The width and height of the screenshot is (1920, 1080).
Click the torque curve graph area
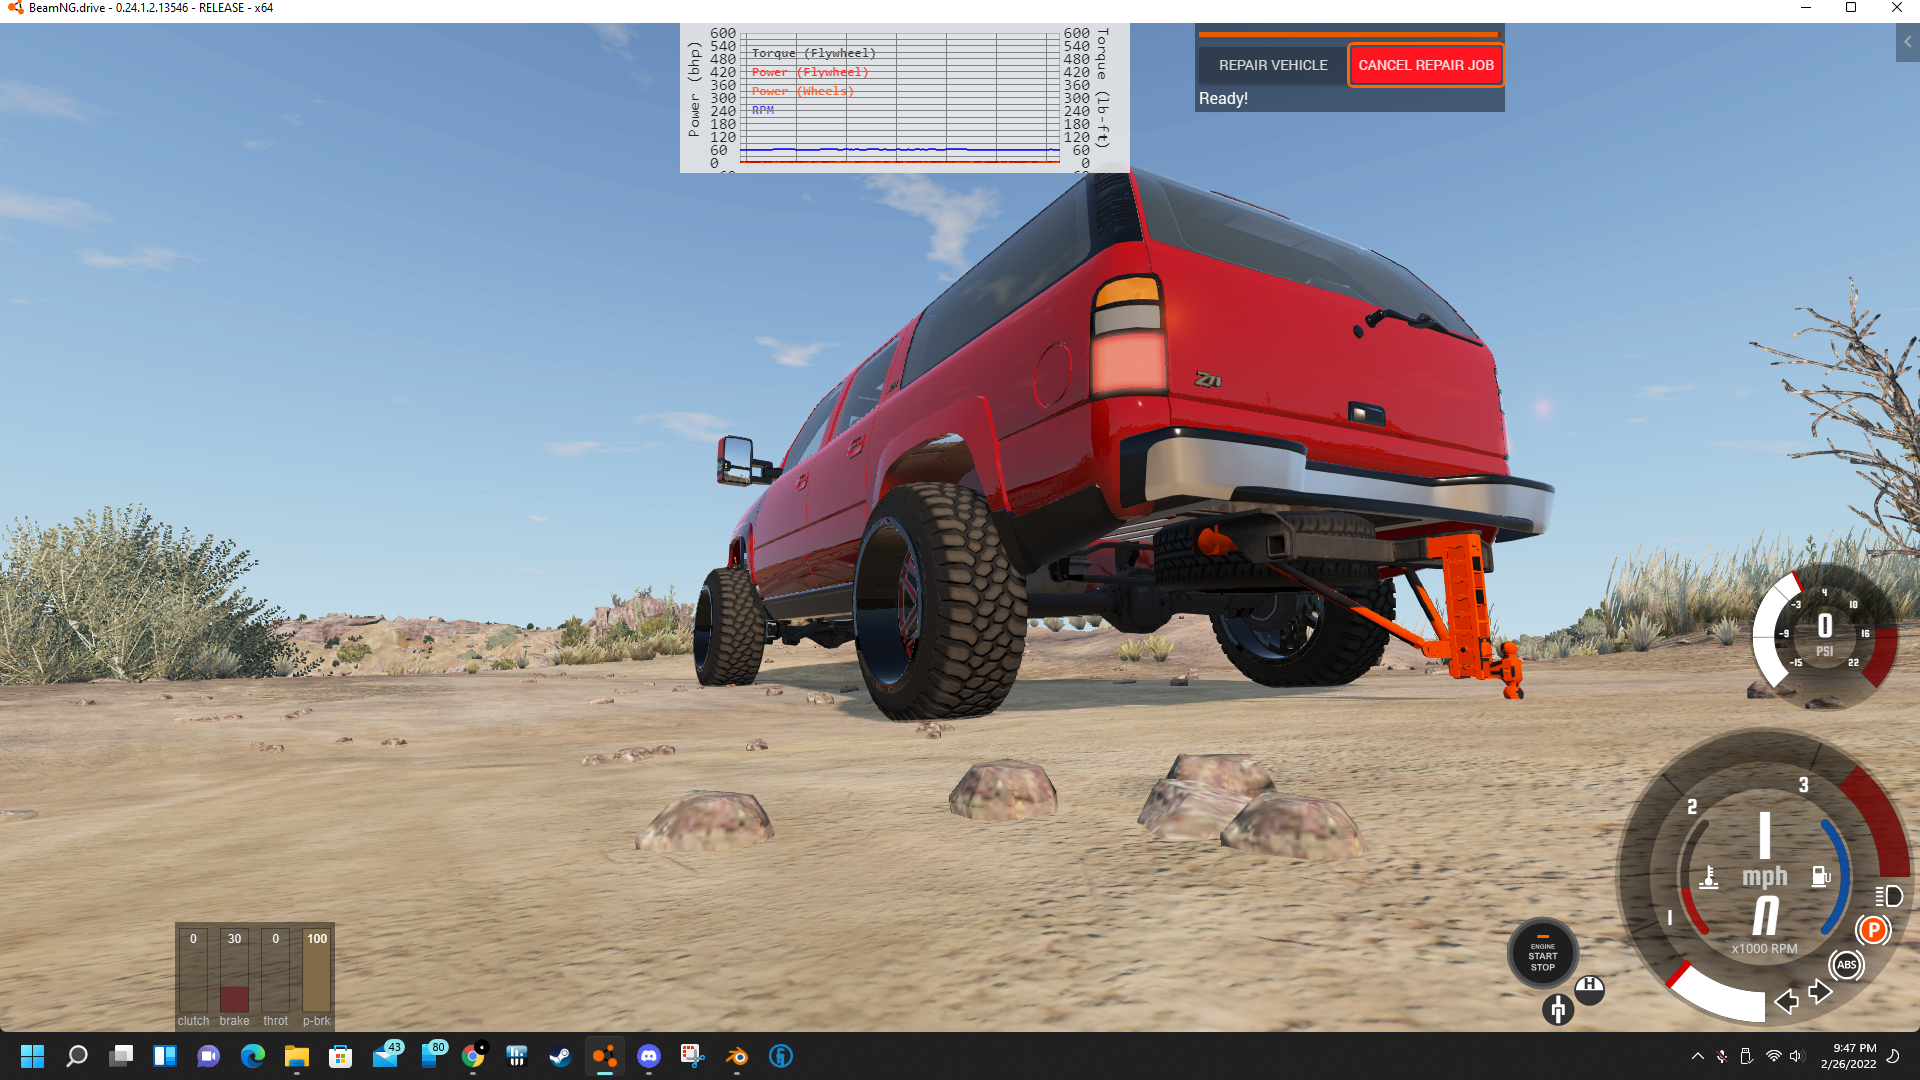coord(899,98)
